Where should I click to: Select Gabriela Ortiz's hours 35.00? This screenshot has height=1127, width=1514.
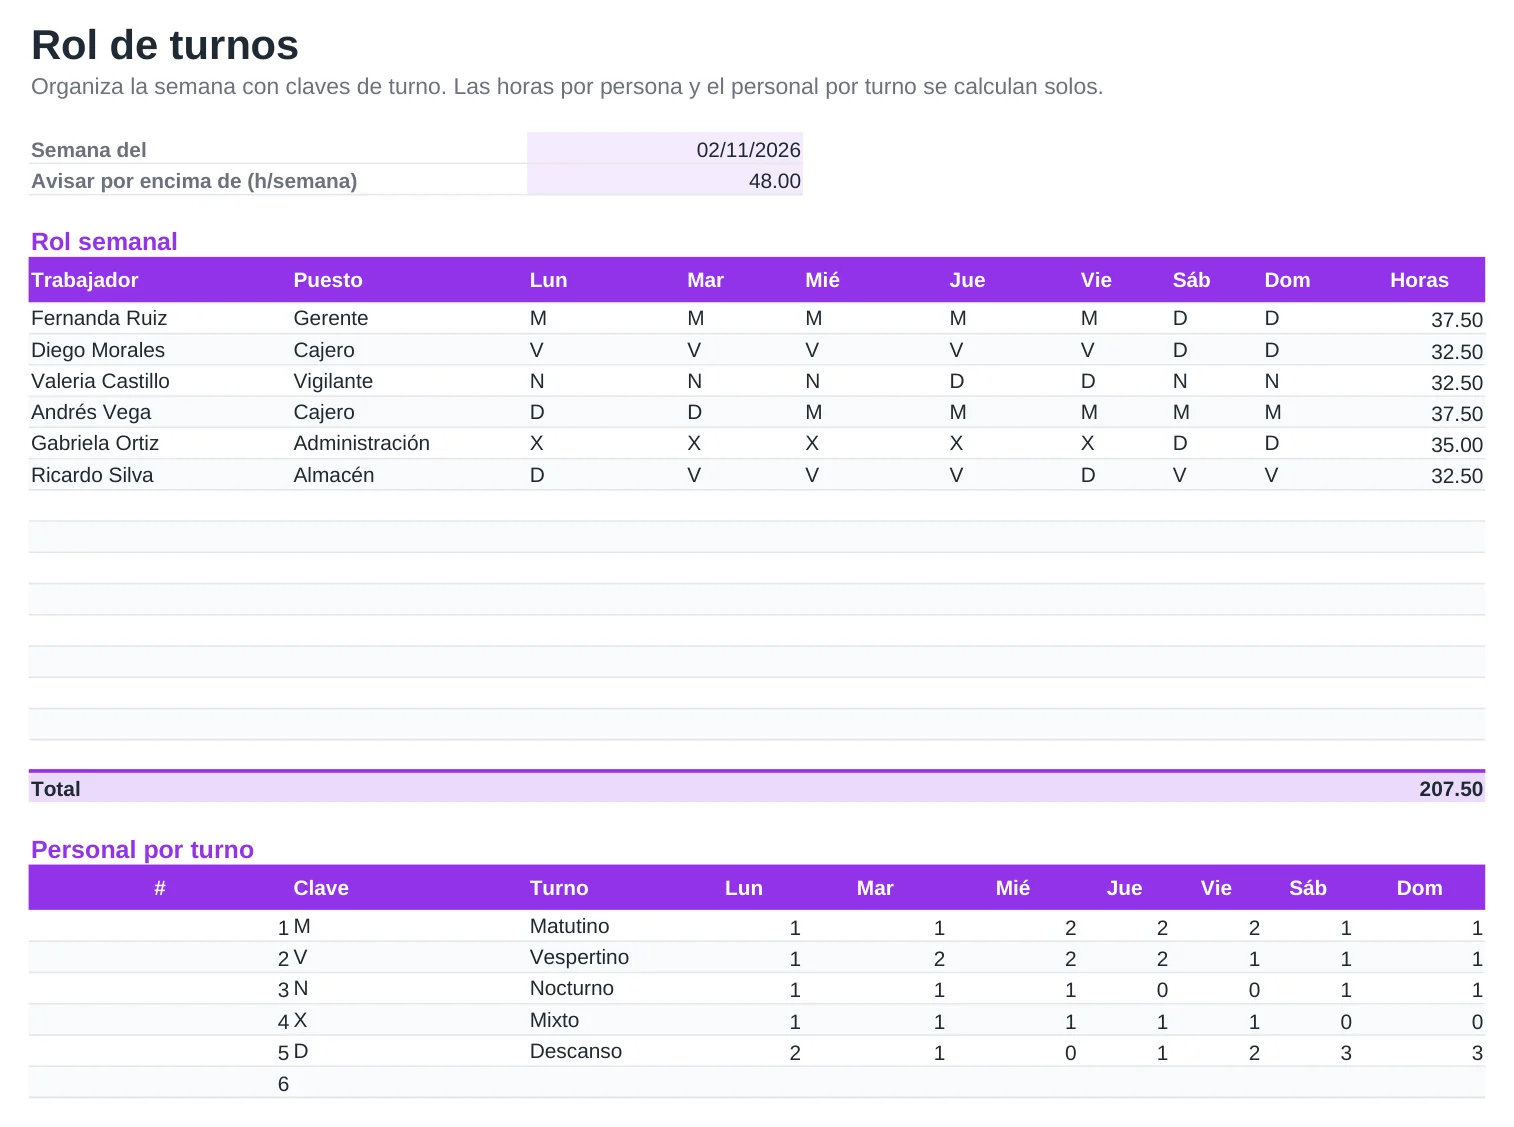tap(1456, 445)
